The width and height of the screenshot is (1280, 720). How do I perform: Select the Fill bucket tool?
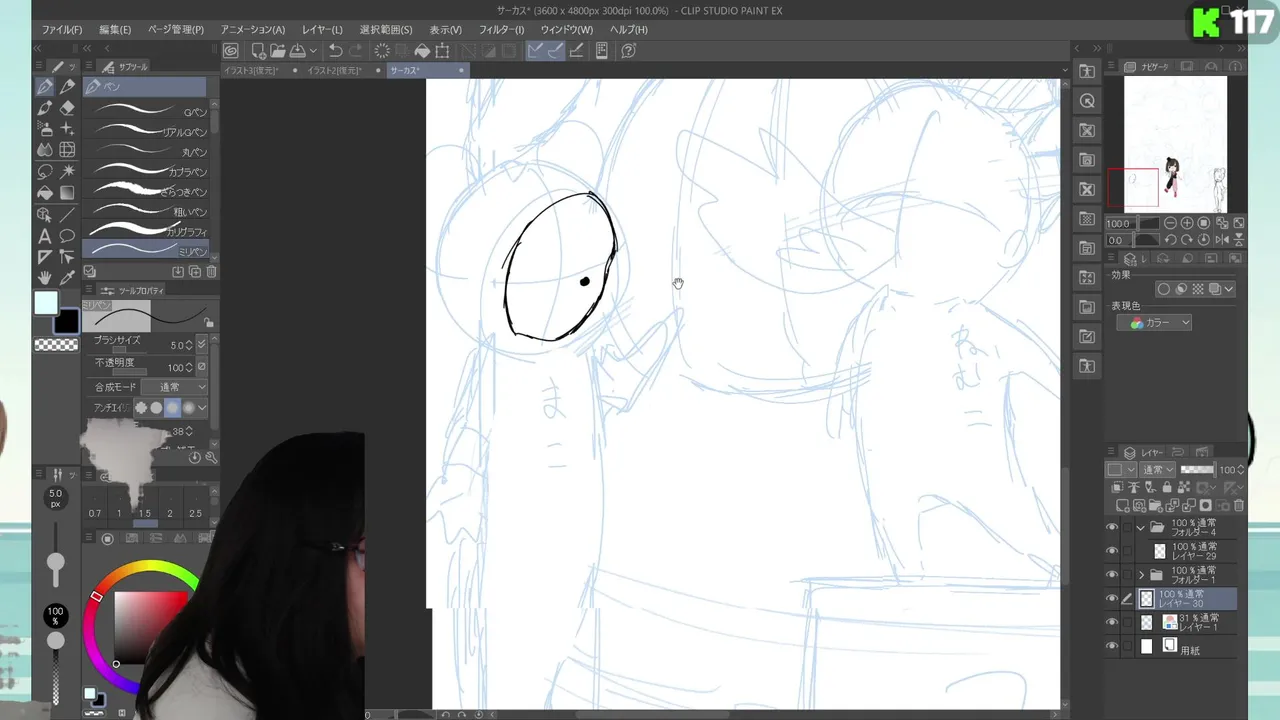click(x=45, y=193)
